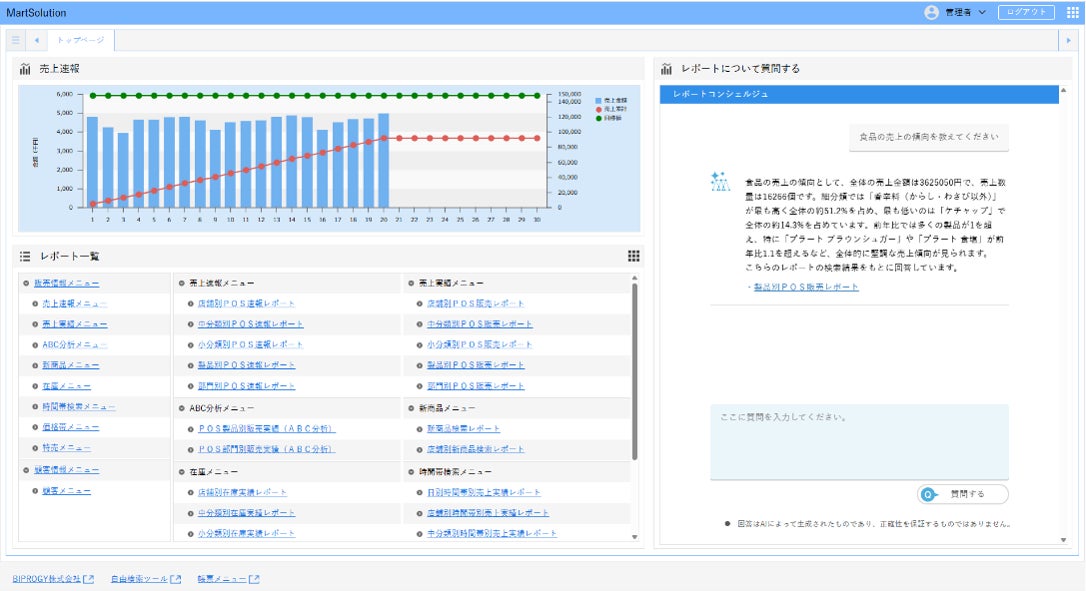Screen dimensions: 1086x591
Task: Open POS部門別販売実績(ABC分析) link
Action: click(267, 449)
